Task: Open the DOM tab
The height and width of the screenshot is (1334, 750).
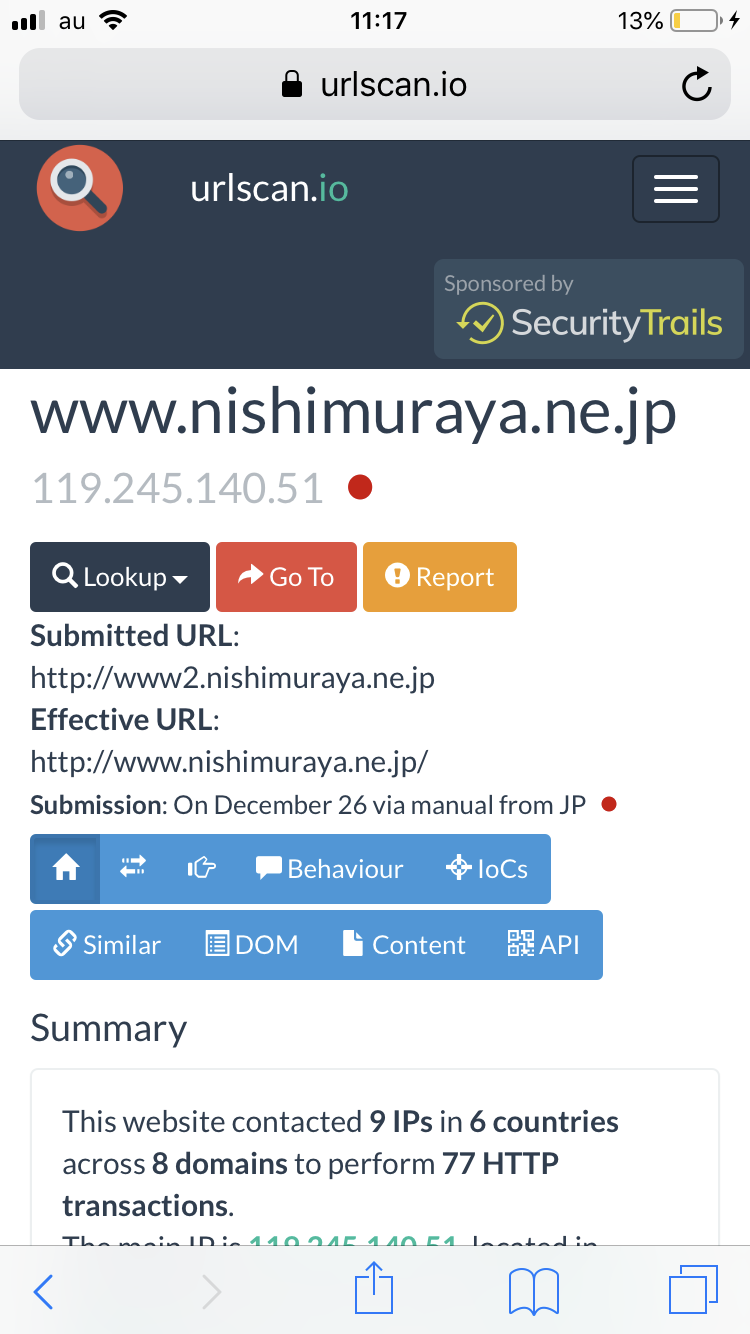Action: pyautogui.click(x=252, y=945)
